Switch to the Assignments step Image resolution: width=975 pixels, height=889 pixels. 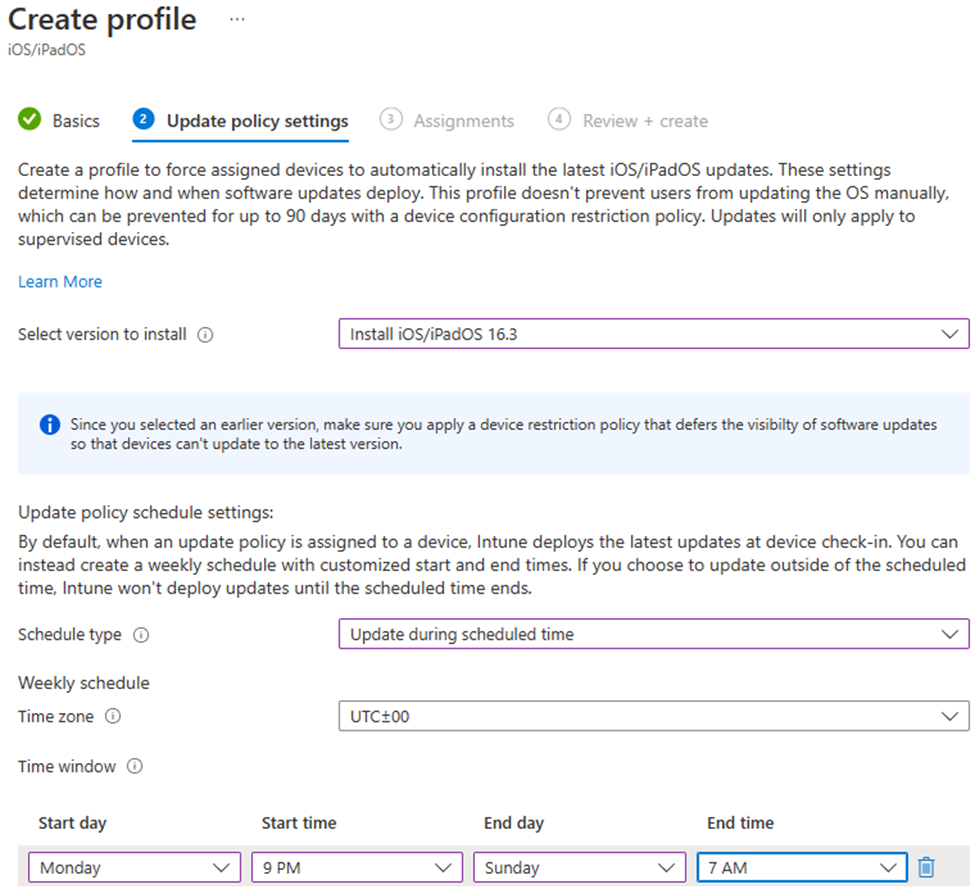click(x=463, y=121)
